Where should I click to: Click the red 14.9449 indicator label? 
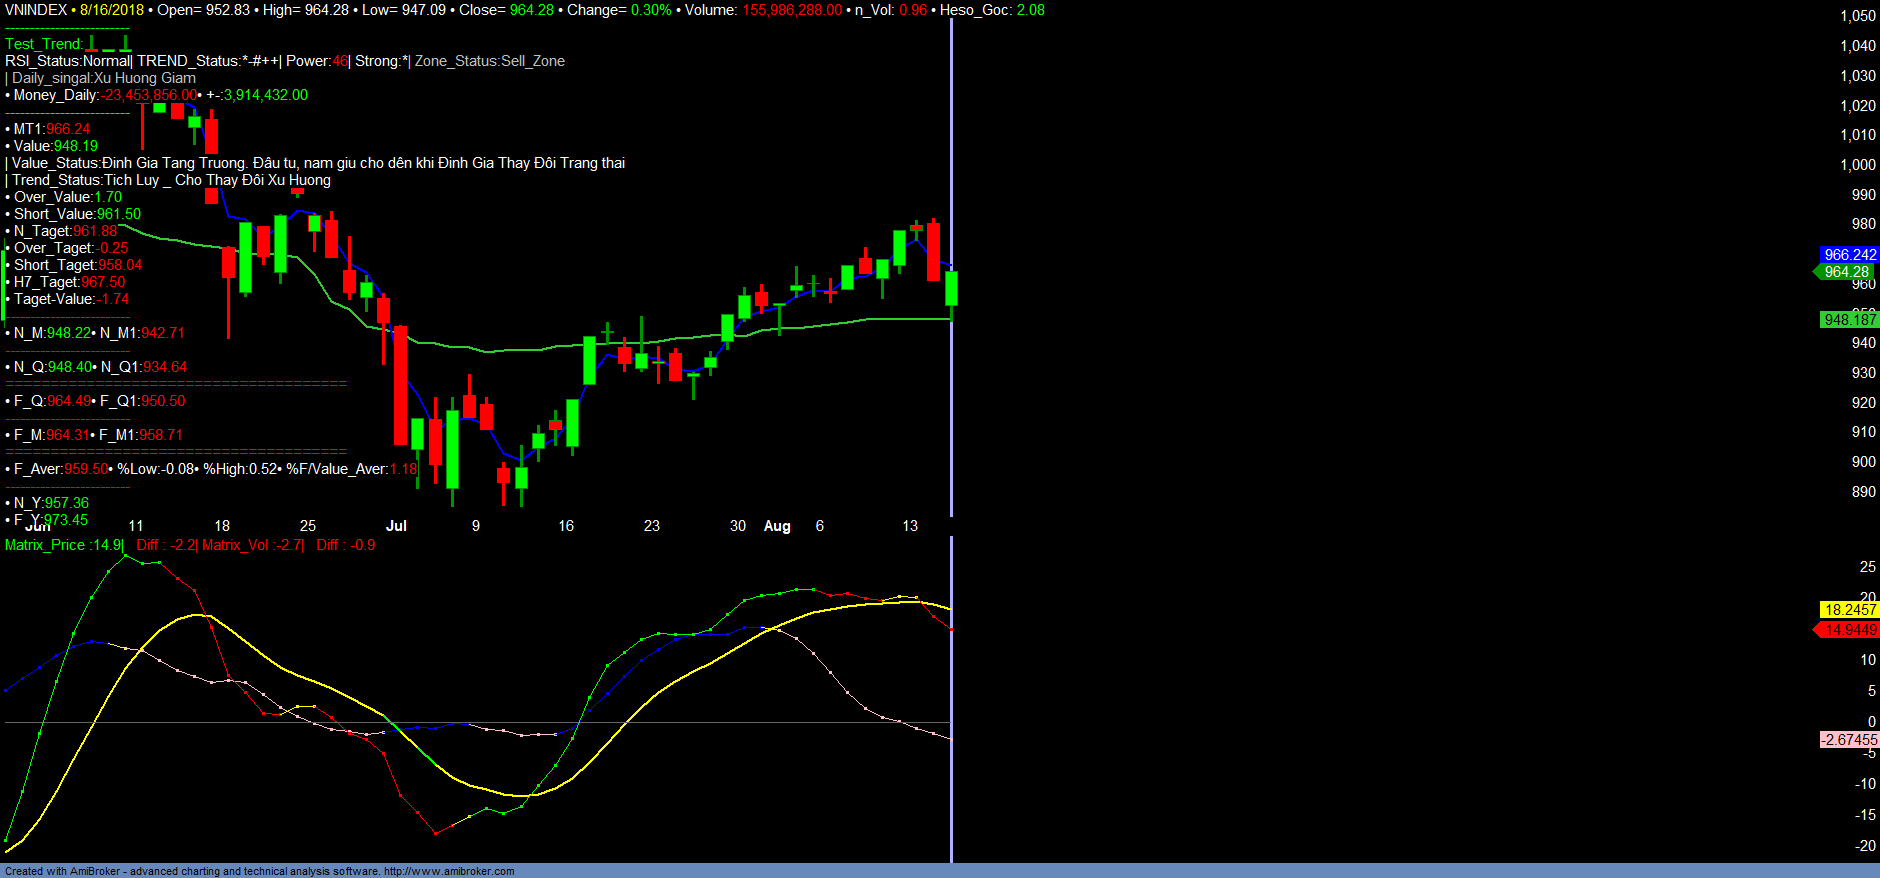(1849, 630)
